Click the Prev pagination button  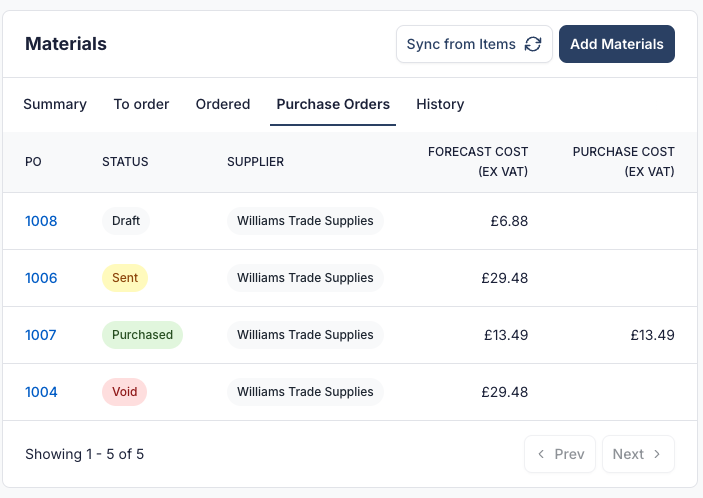click(560, 454)
